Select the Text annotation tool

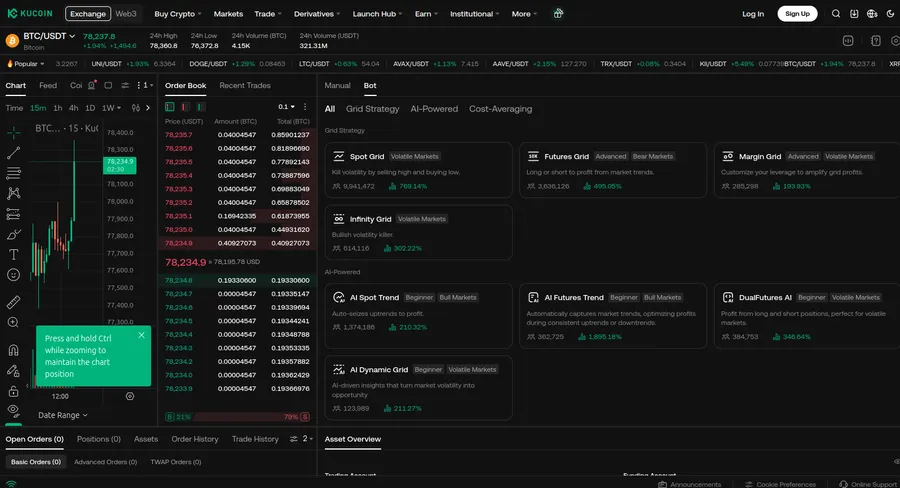pos(13,254)
